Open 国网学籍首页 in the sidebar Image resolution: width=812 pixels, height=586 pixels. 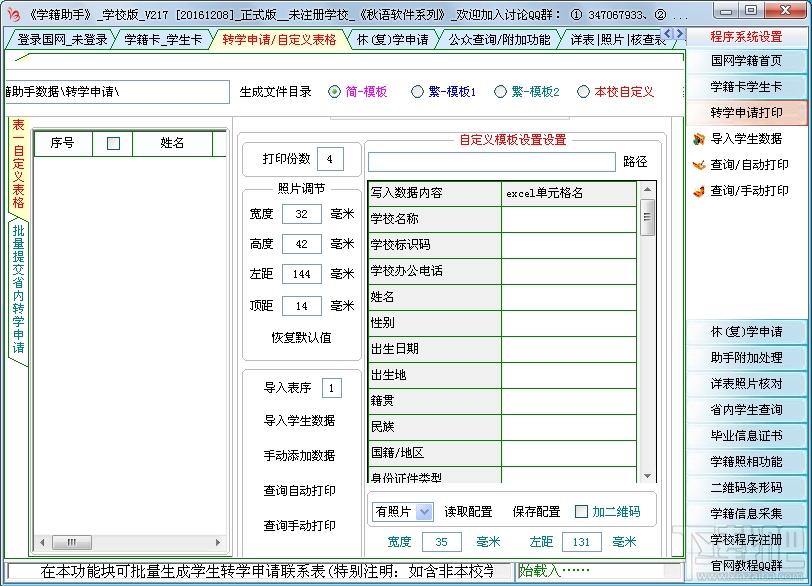coord(746,61)
